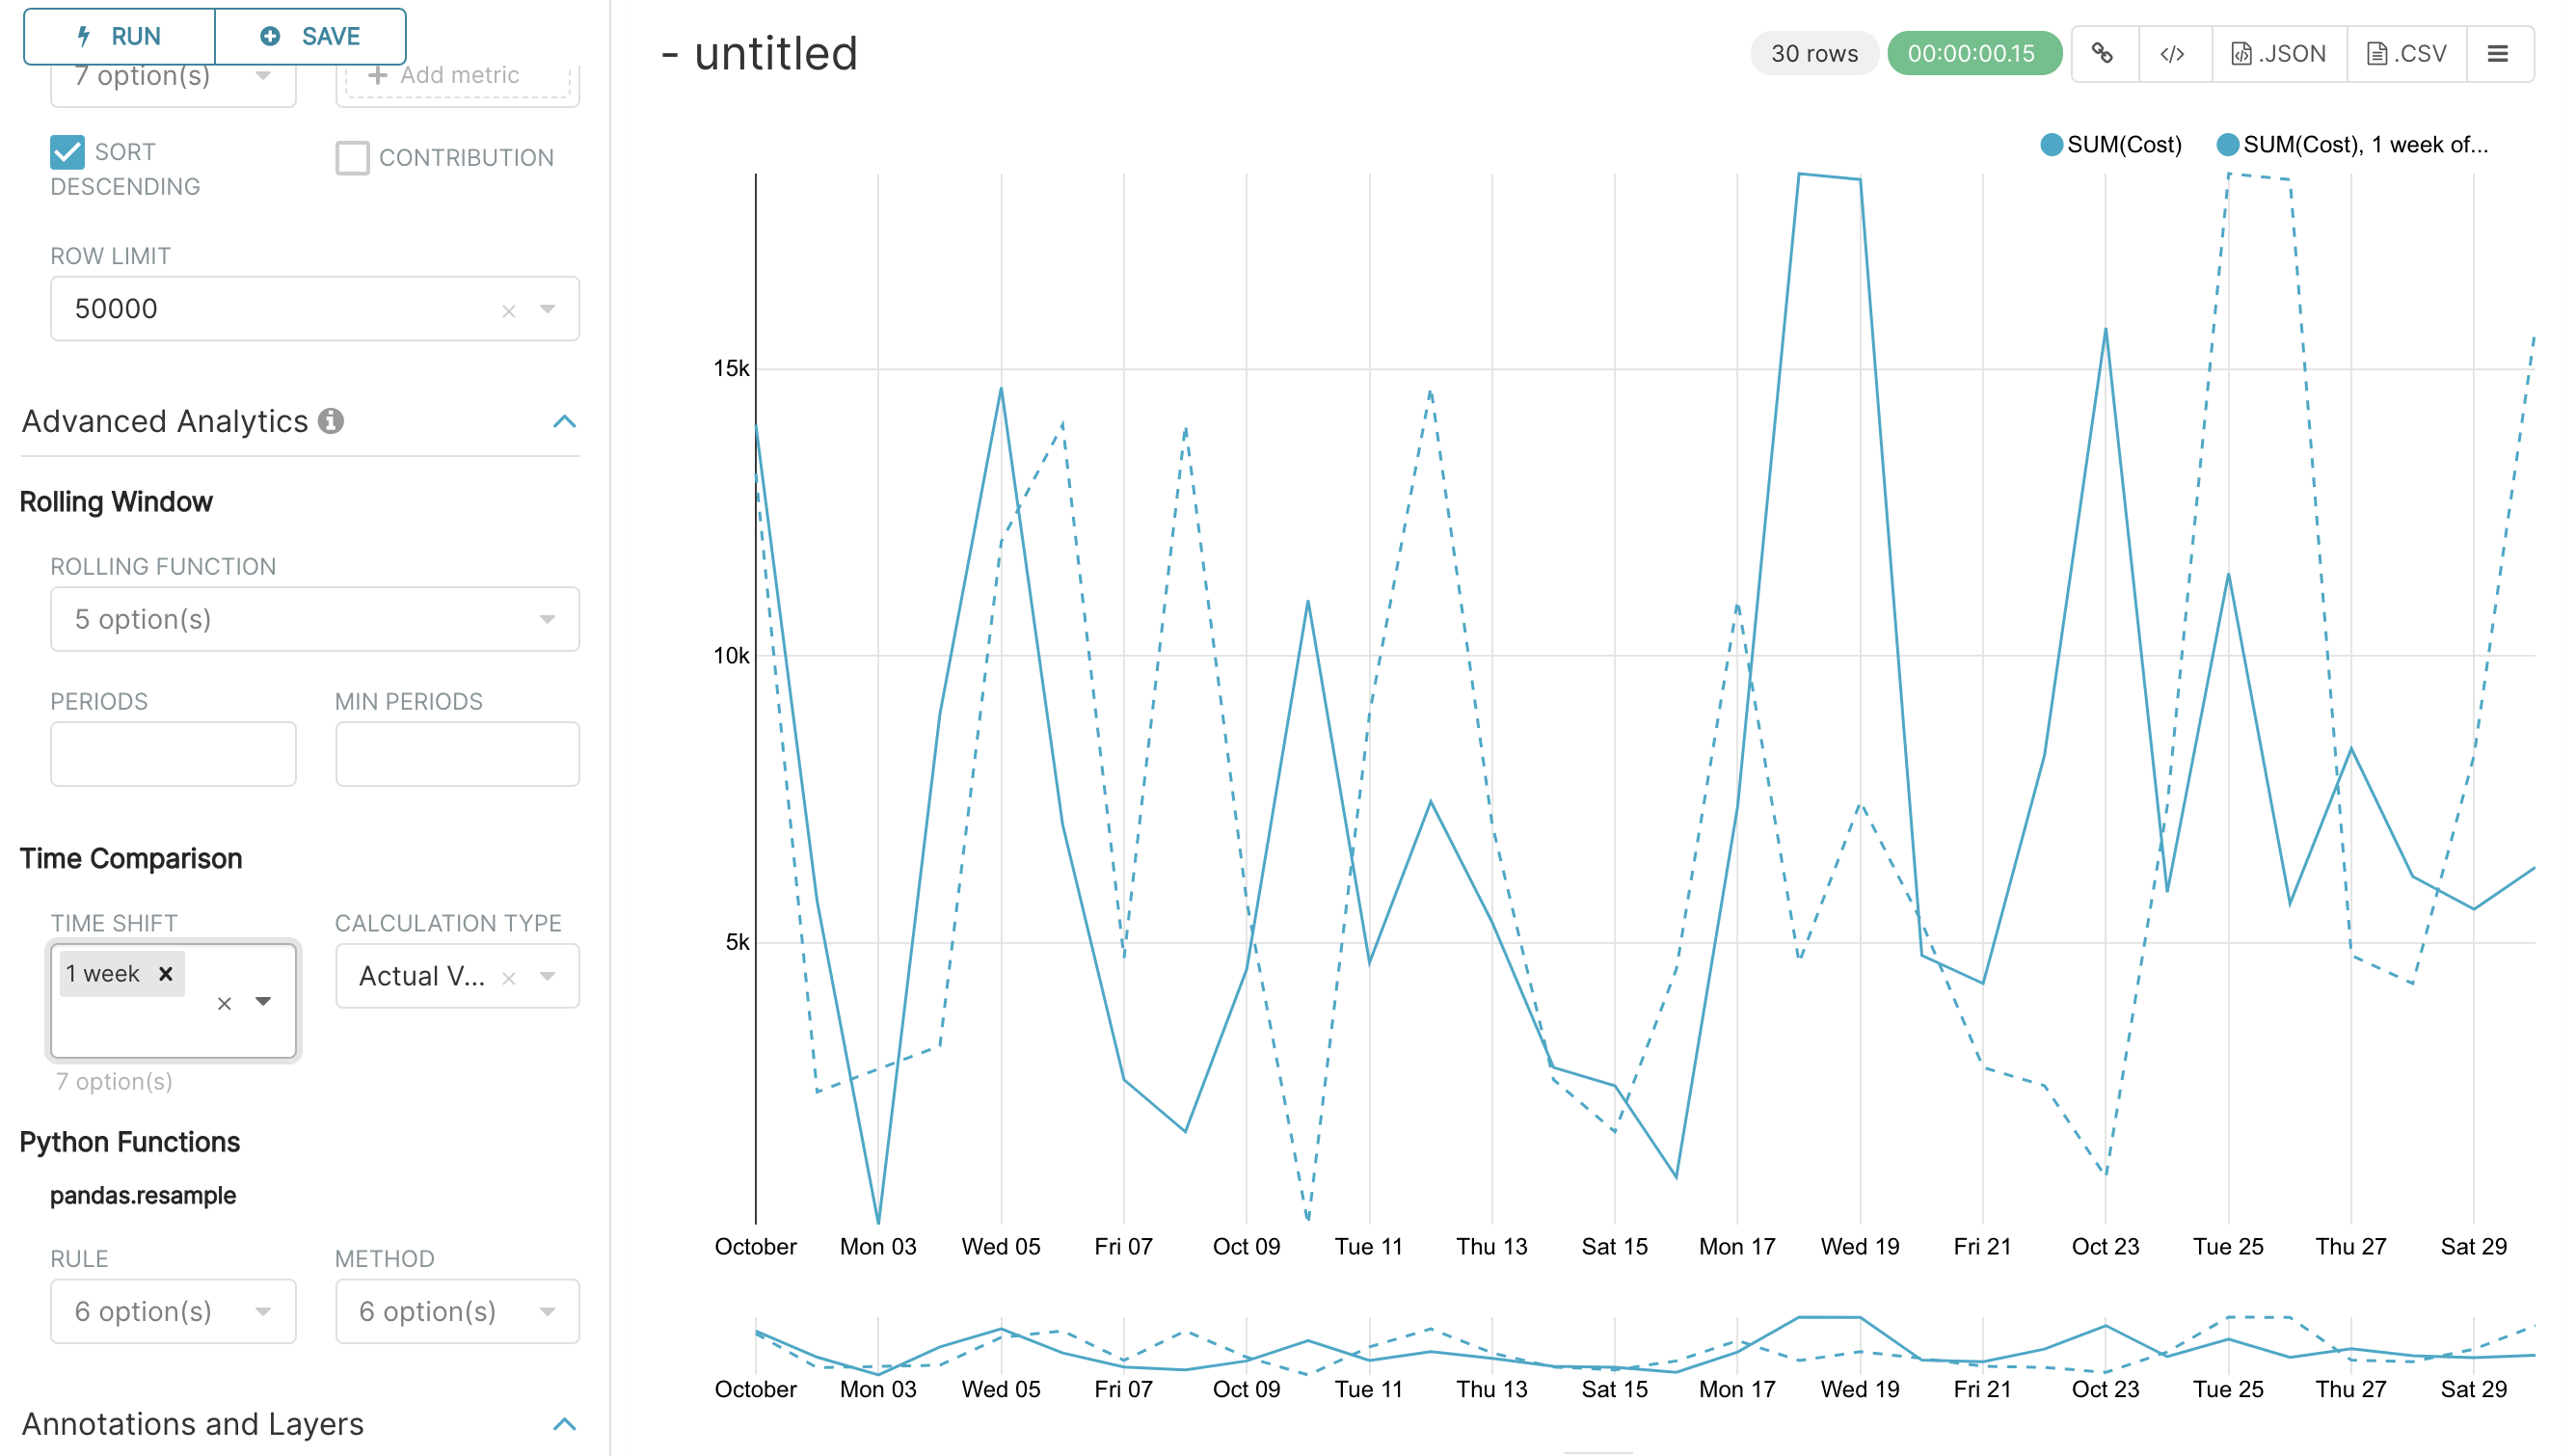This screenshot has width=2576, height=1456.
Task: Open the Rolling Function dropdown
Action: click(x=314, y=619)
